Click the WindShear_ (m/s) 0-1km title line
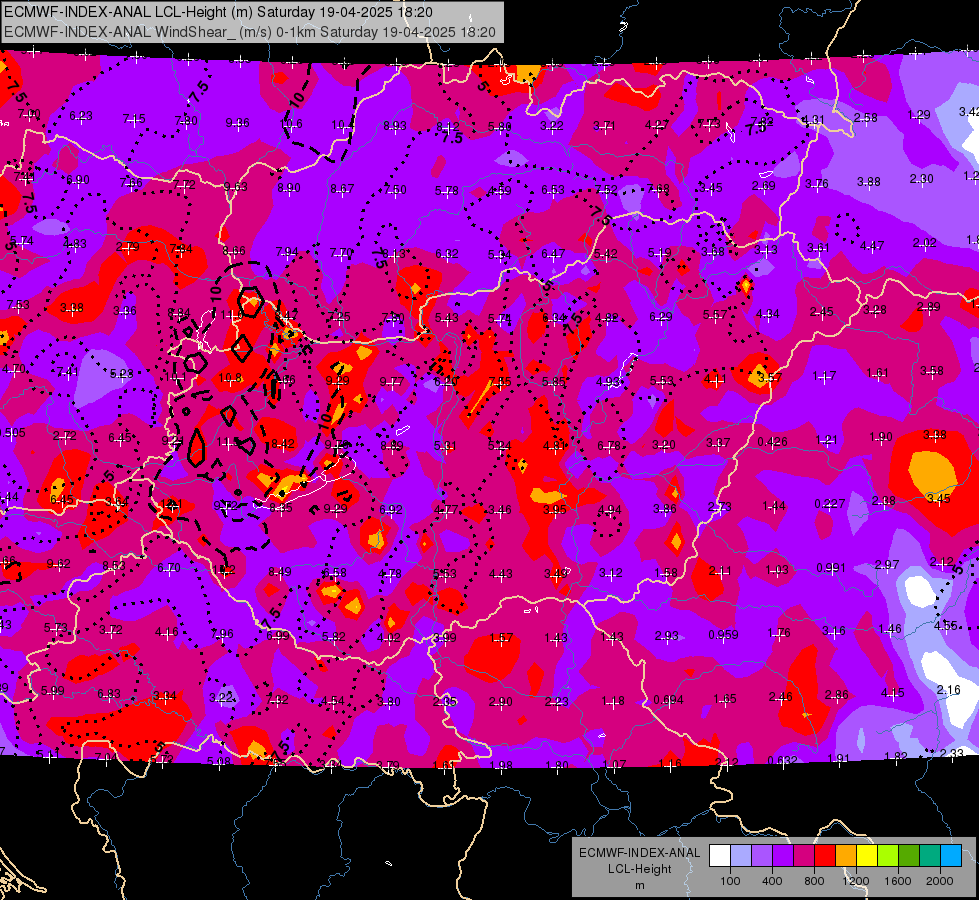The image size is (979, 900). (x=250, y=32)
